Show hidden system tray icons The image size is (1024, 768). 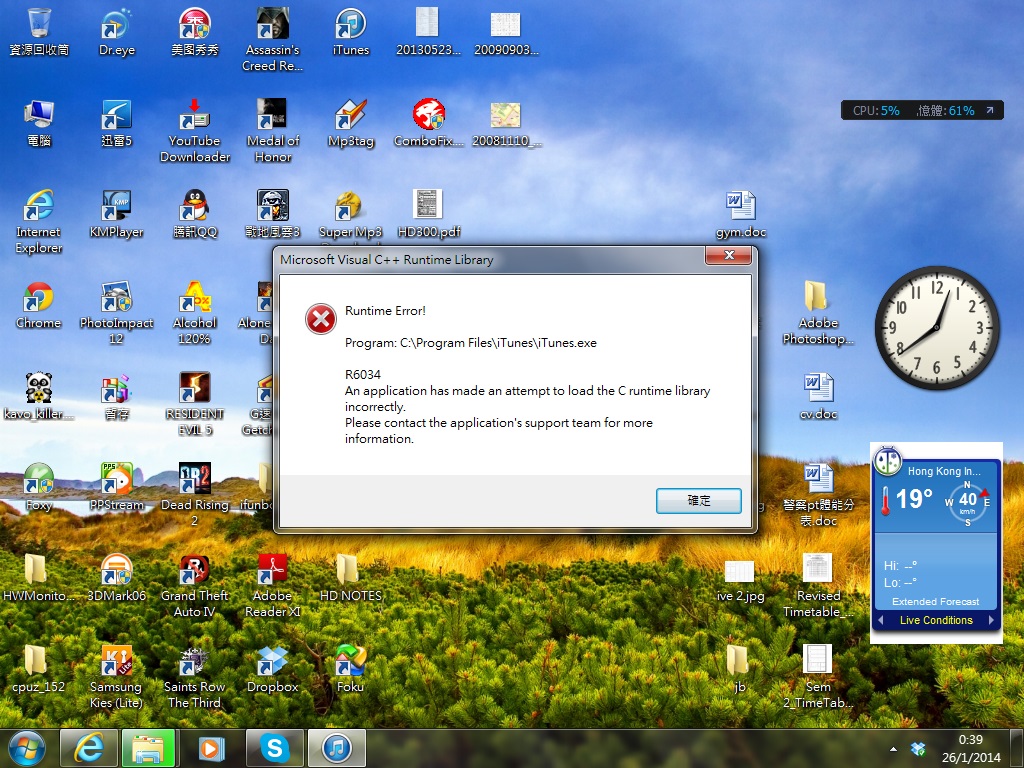(x=893, y=749)
